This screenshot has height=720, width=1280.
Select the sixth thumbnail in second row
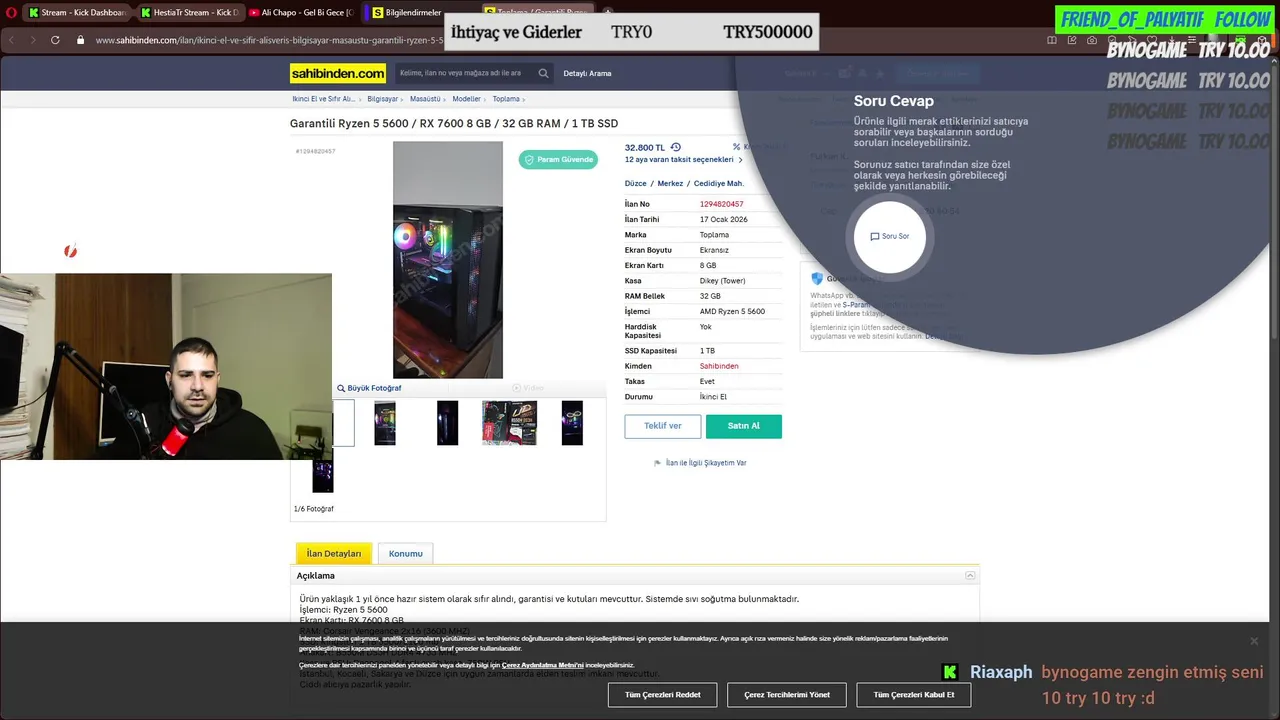coord(323,475)
